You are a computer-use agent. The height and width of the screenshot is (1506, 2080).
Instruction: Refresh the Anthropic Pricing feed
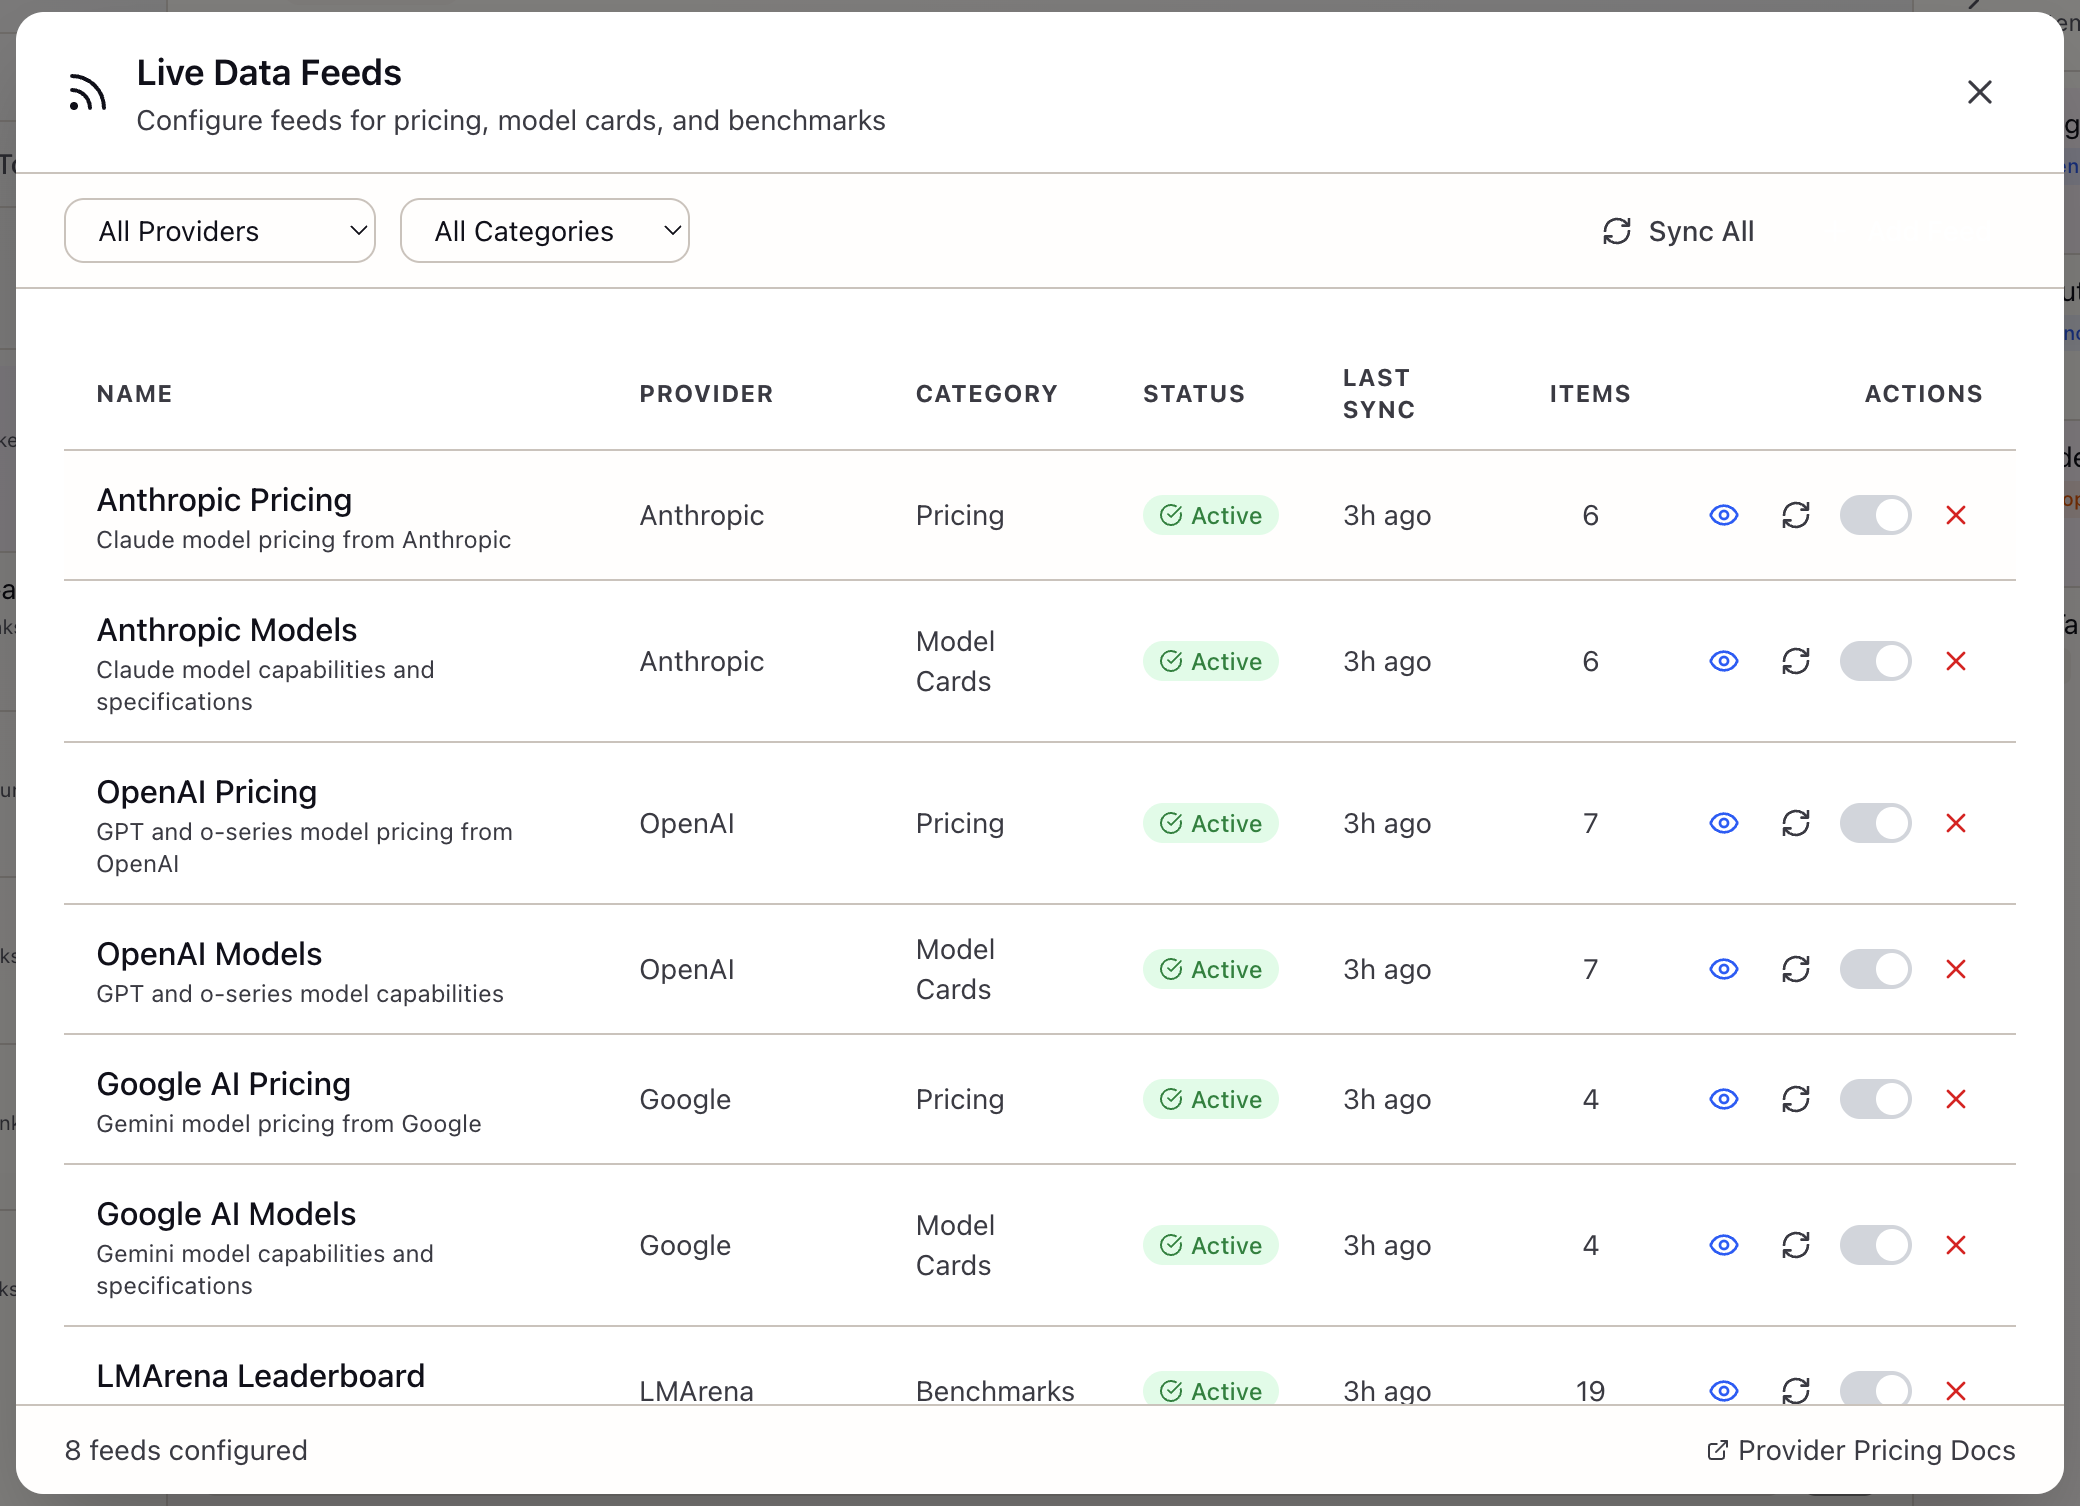(x=1796, y=515)
